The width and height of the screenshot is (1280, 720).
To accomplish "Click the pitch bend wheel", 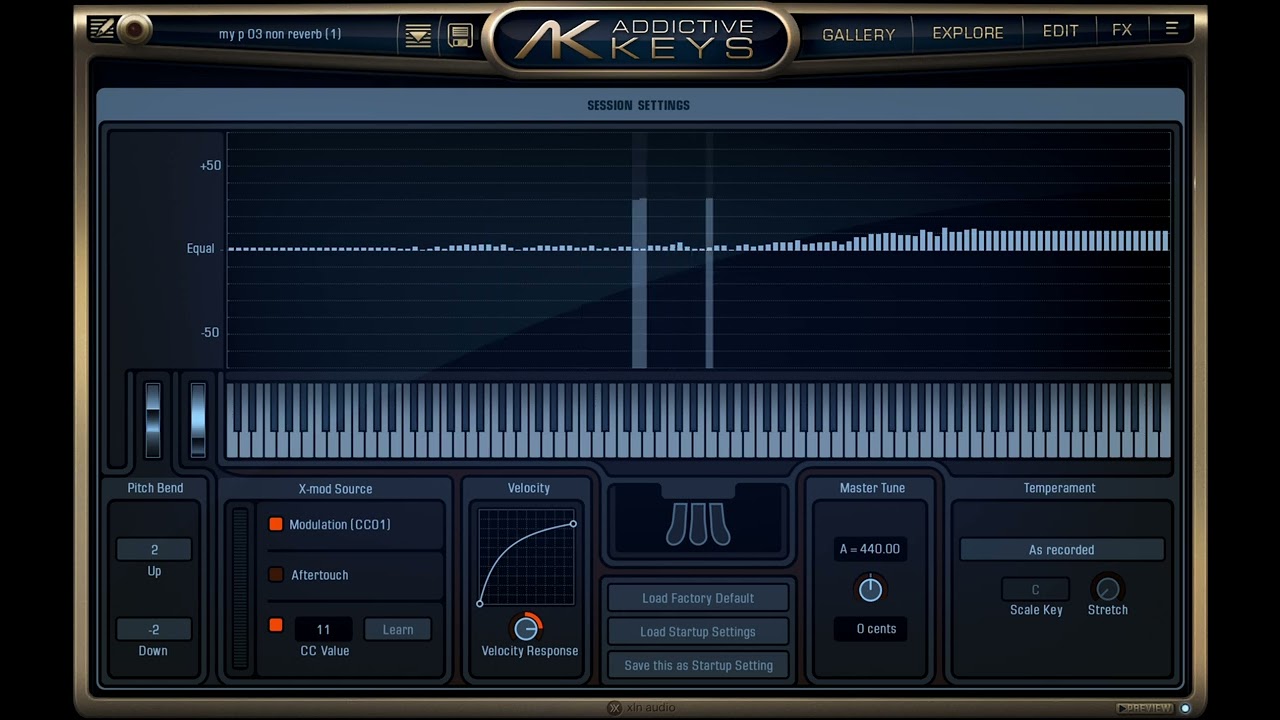I will 153,420.
